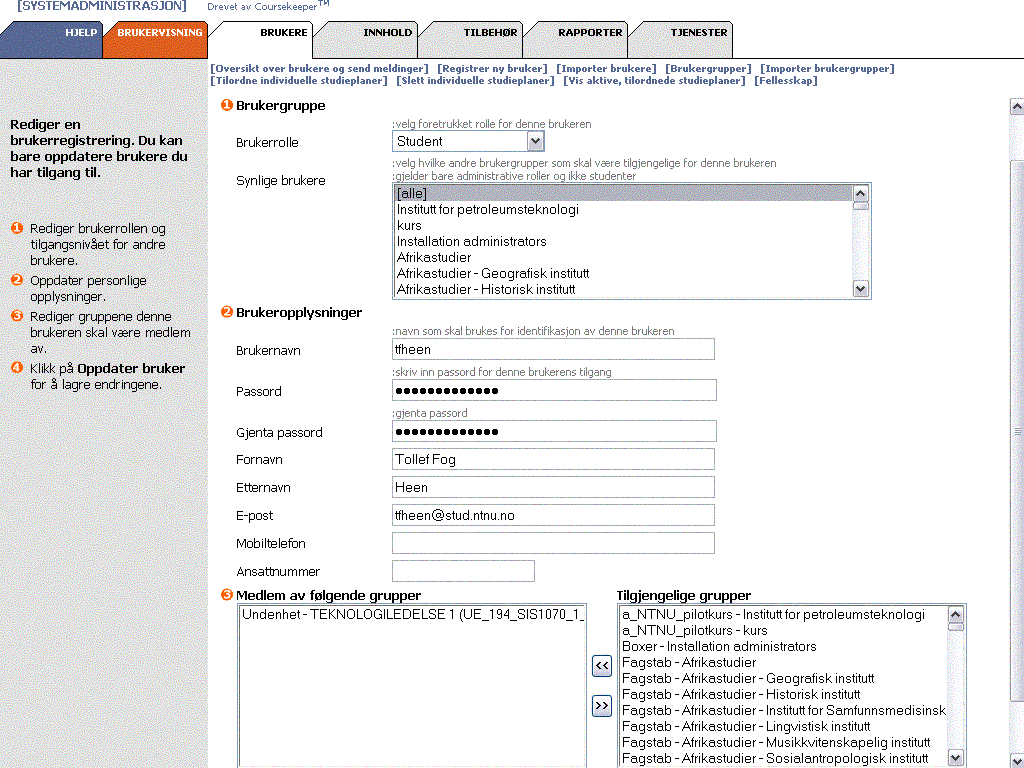Select Undenhet - TEKNOLOGILEDELSE 1 group
The height and width of the screenshot is (768, 1024).
pos(412,615)
